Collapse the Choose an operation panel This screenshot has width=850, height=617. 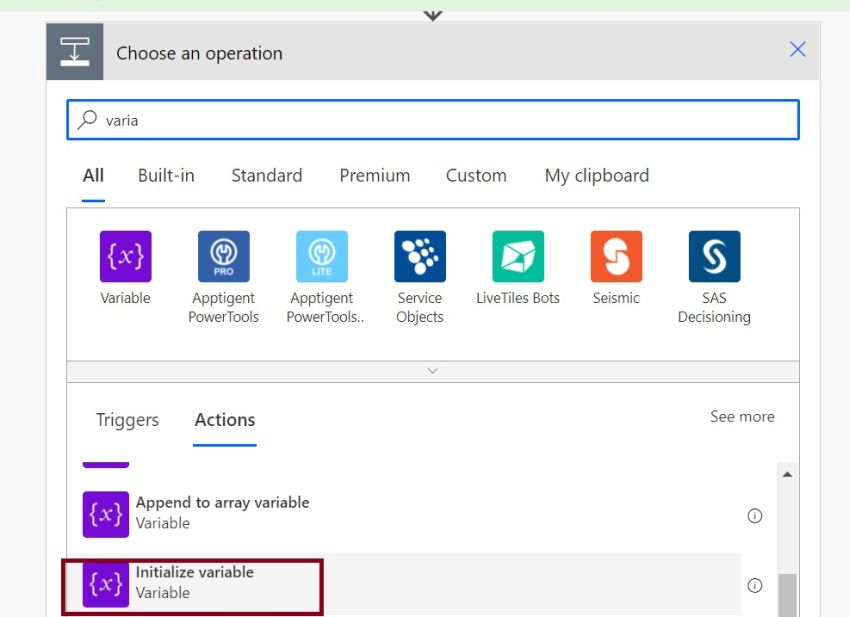point(797,49)
